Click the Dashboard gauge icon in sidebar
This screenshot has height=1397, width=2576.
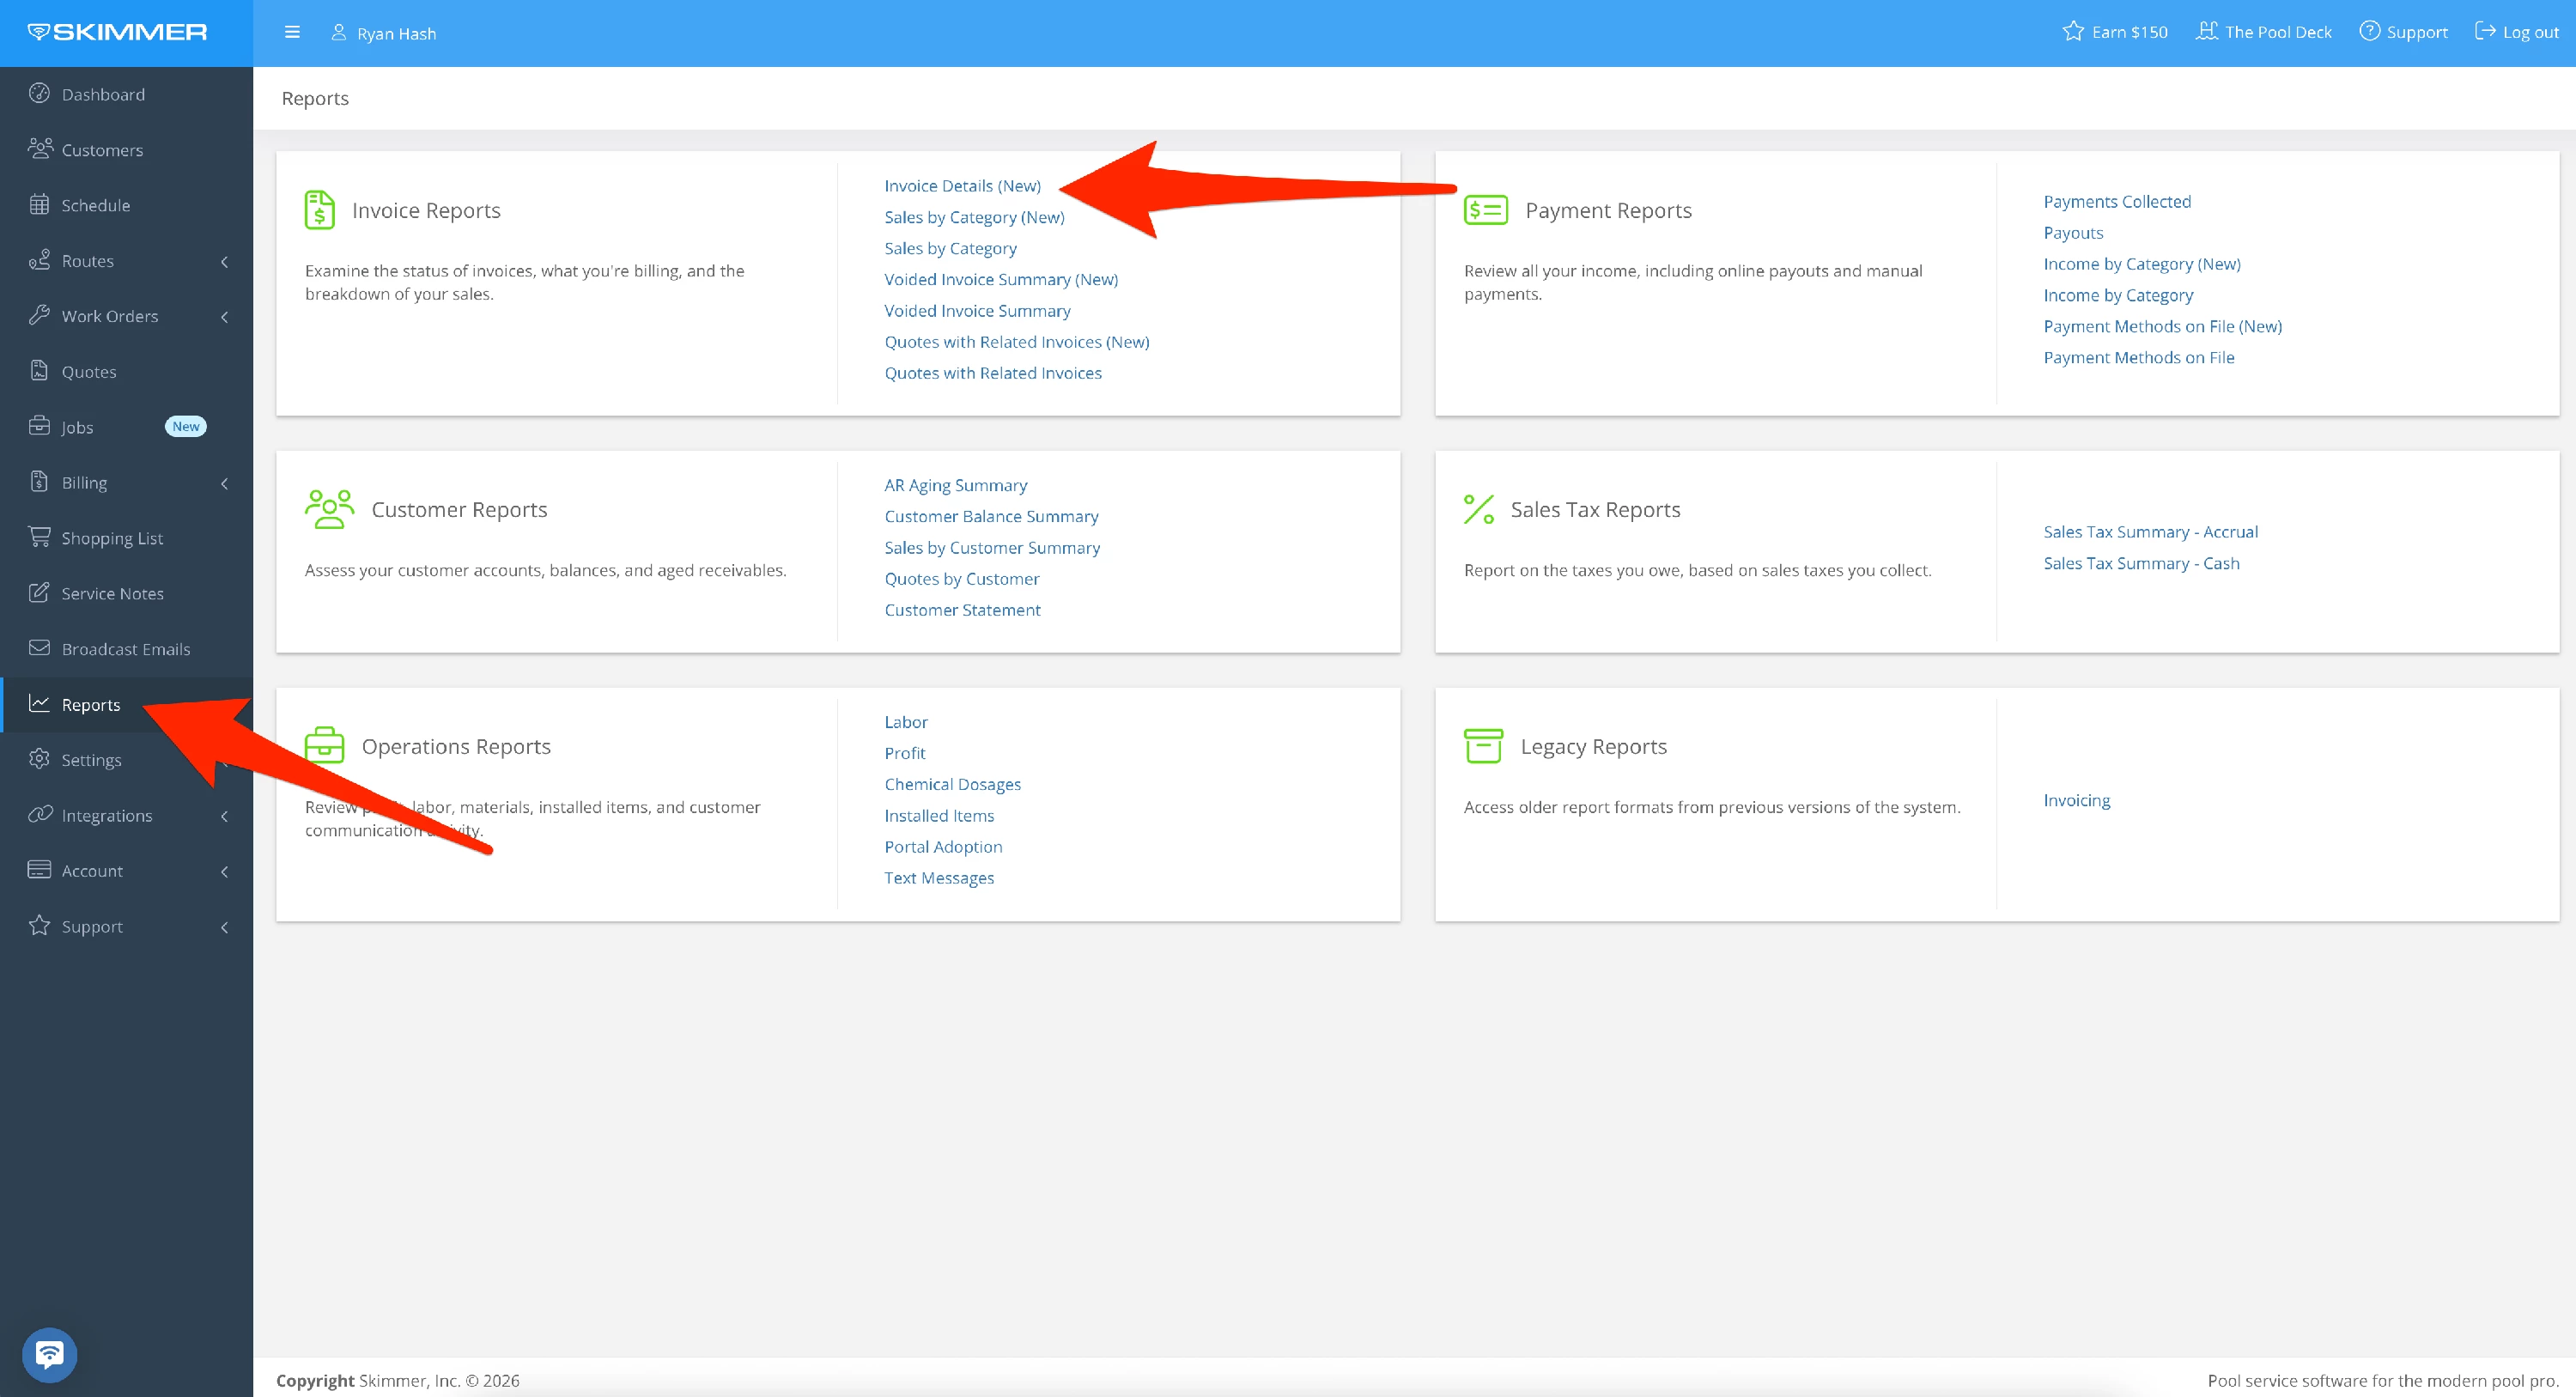[39, 93]
